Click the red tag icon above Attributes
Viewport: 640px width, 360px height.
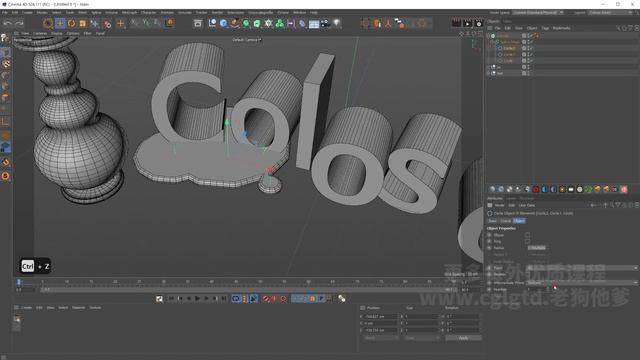536,189
